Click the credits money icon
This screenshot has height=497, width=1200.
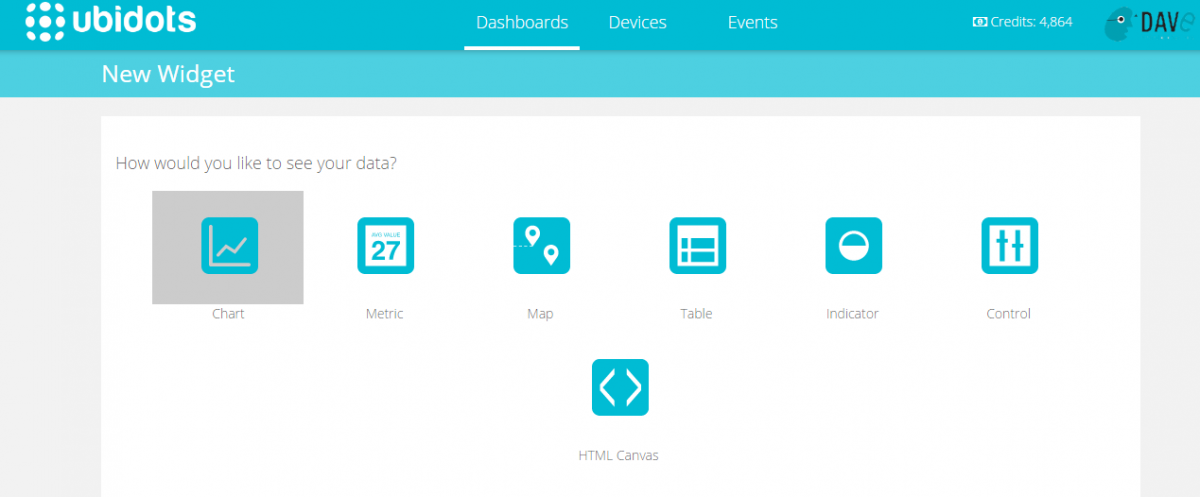(979, 22)
